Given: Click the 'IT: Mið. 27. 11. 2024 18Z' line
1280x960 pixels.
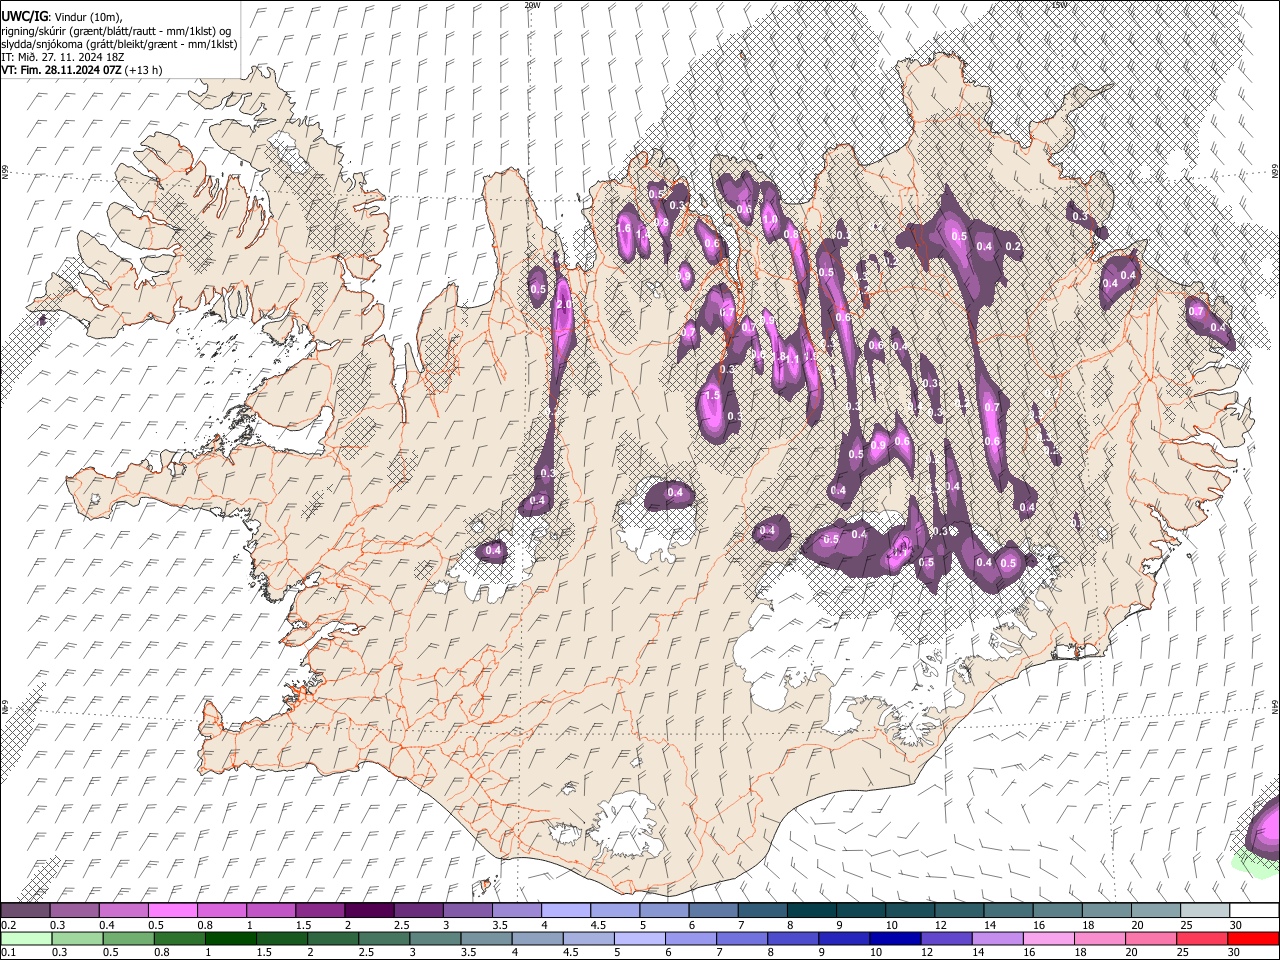Looking at the screenshot, I should (x=63, y=57).
